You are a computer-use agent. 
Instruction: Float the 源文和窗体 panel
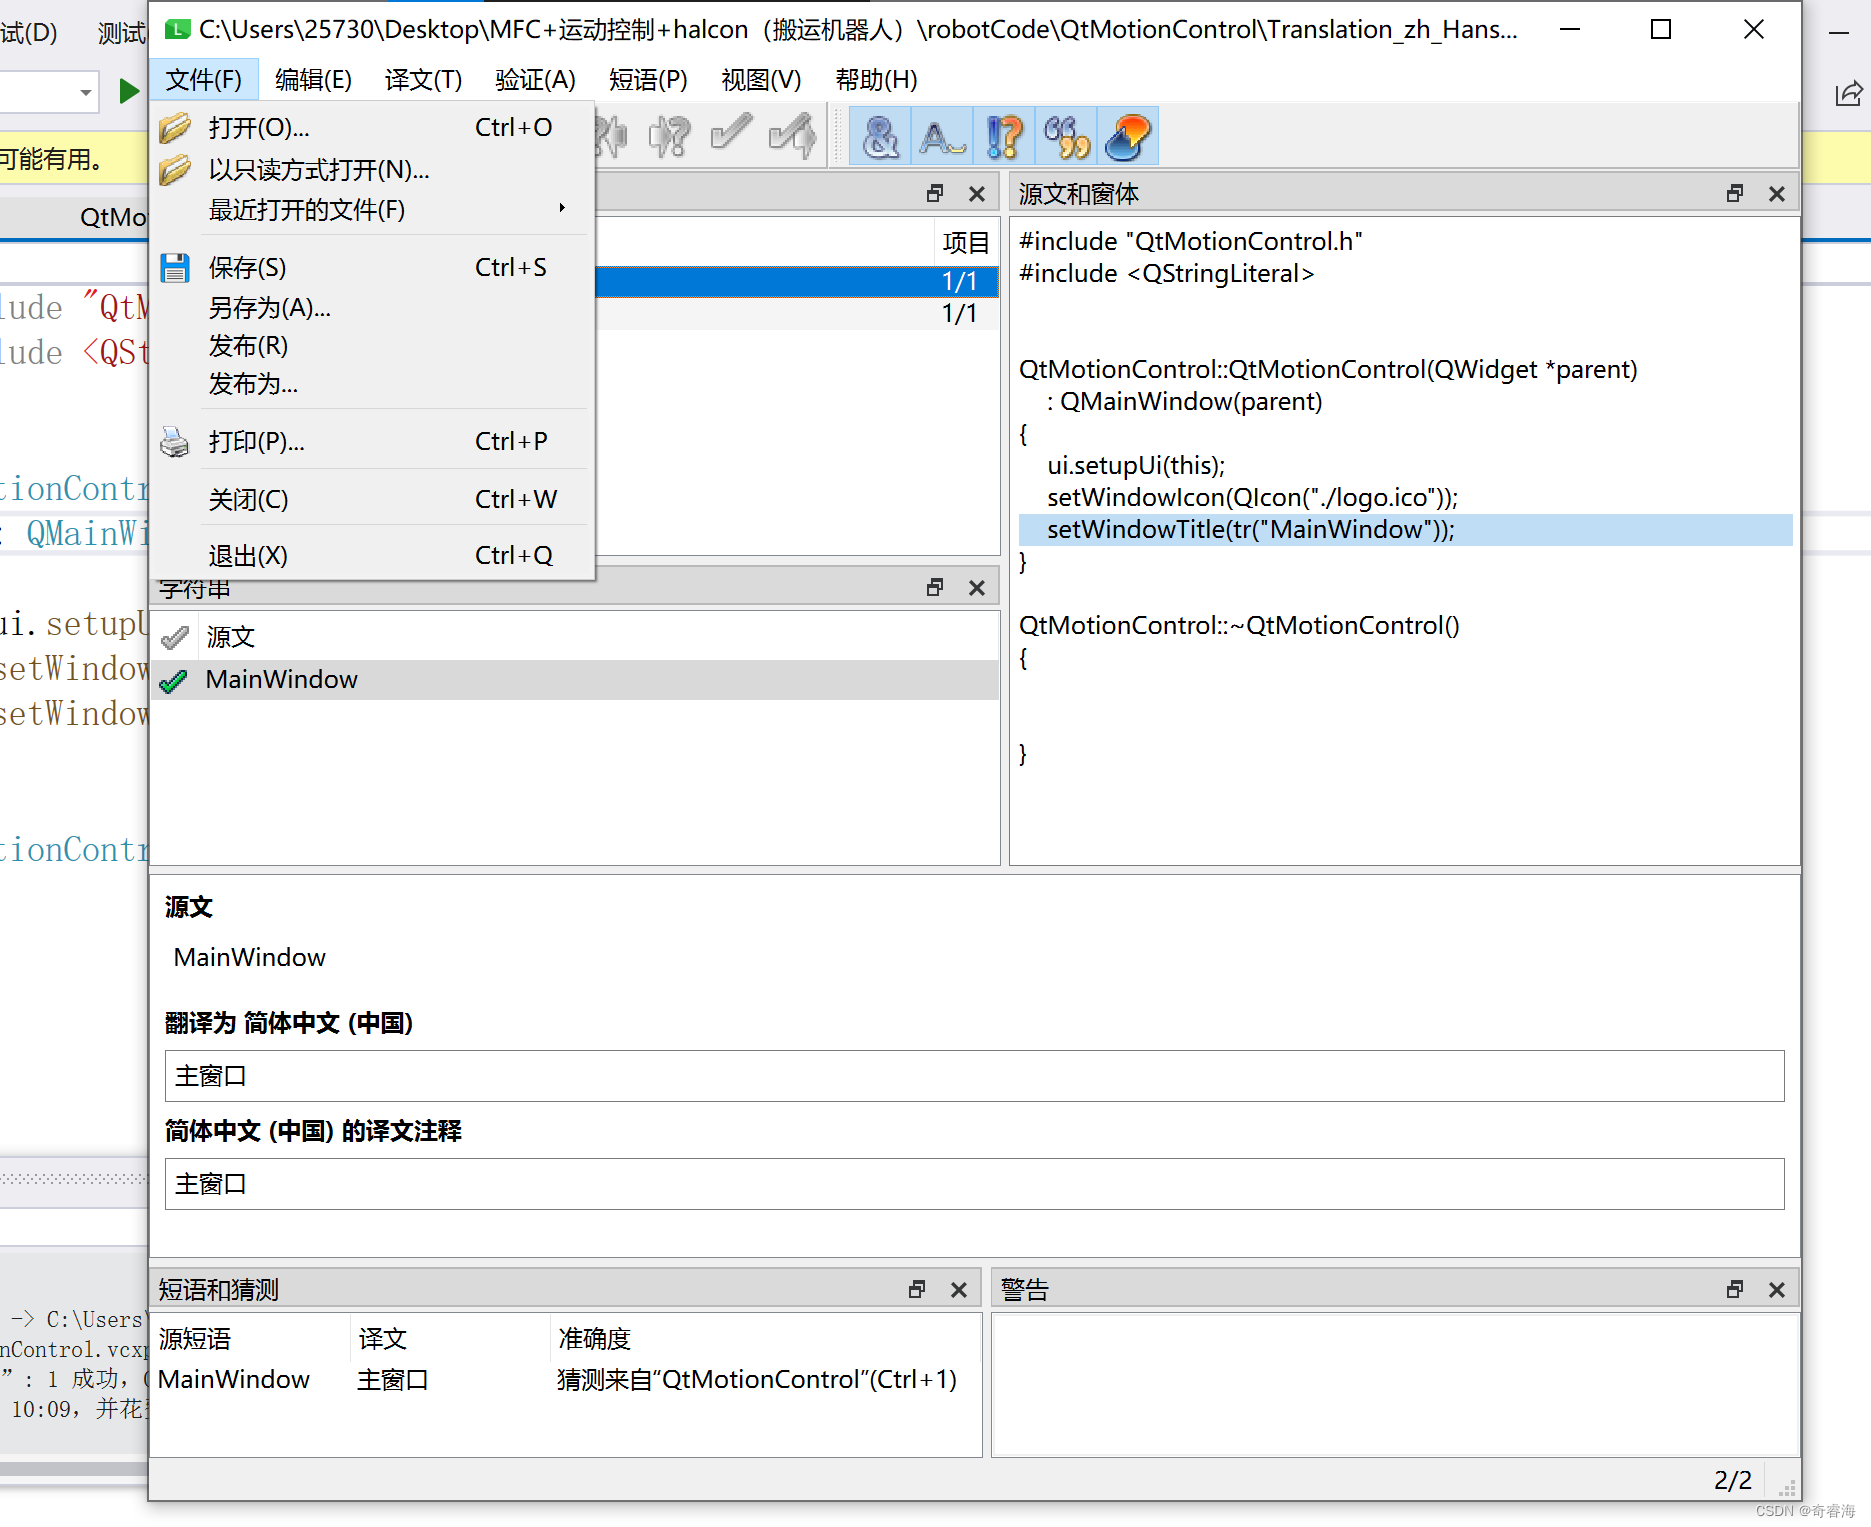coord(1735,193)
